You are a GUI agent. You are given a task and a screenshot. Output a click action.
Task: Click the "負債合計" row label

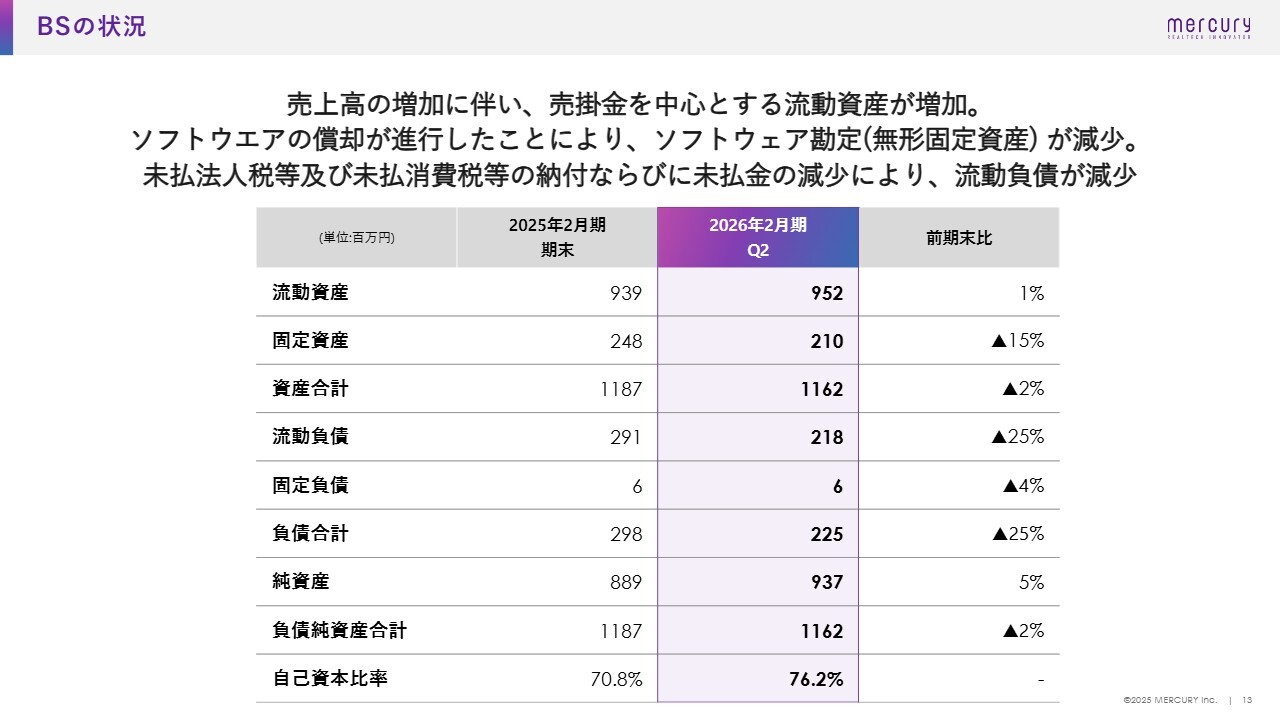click(x=310, y=534)
